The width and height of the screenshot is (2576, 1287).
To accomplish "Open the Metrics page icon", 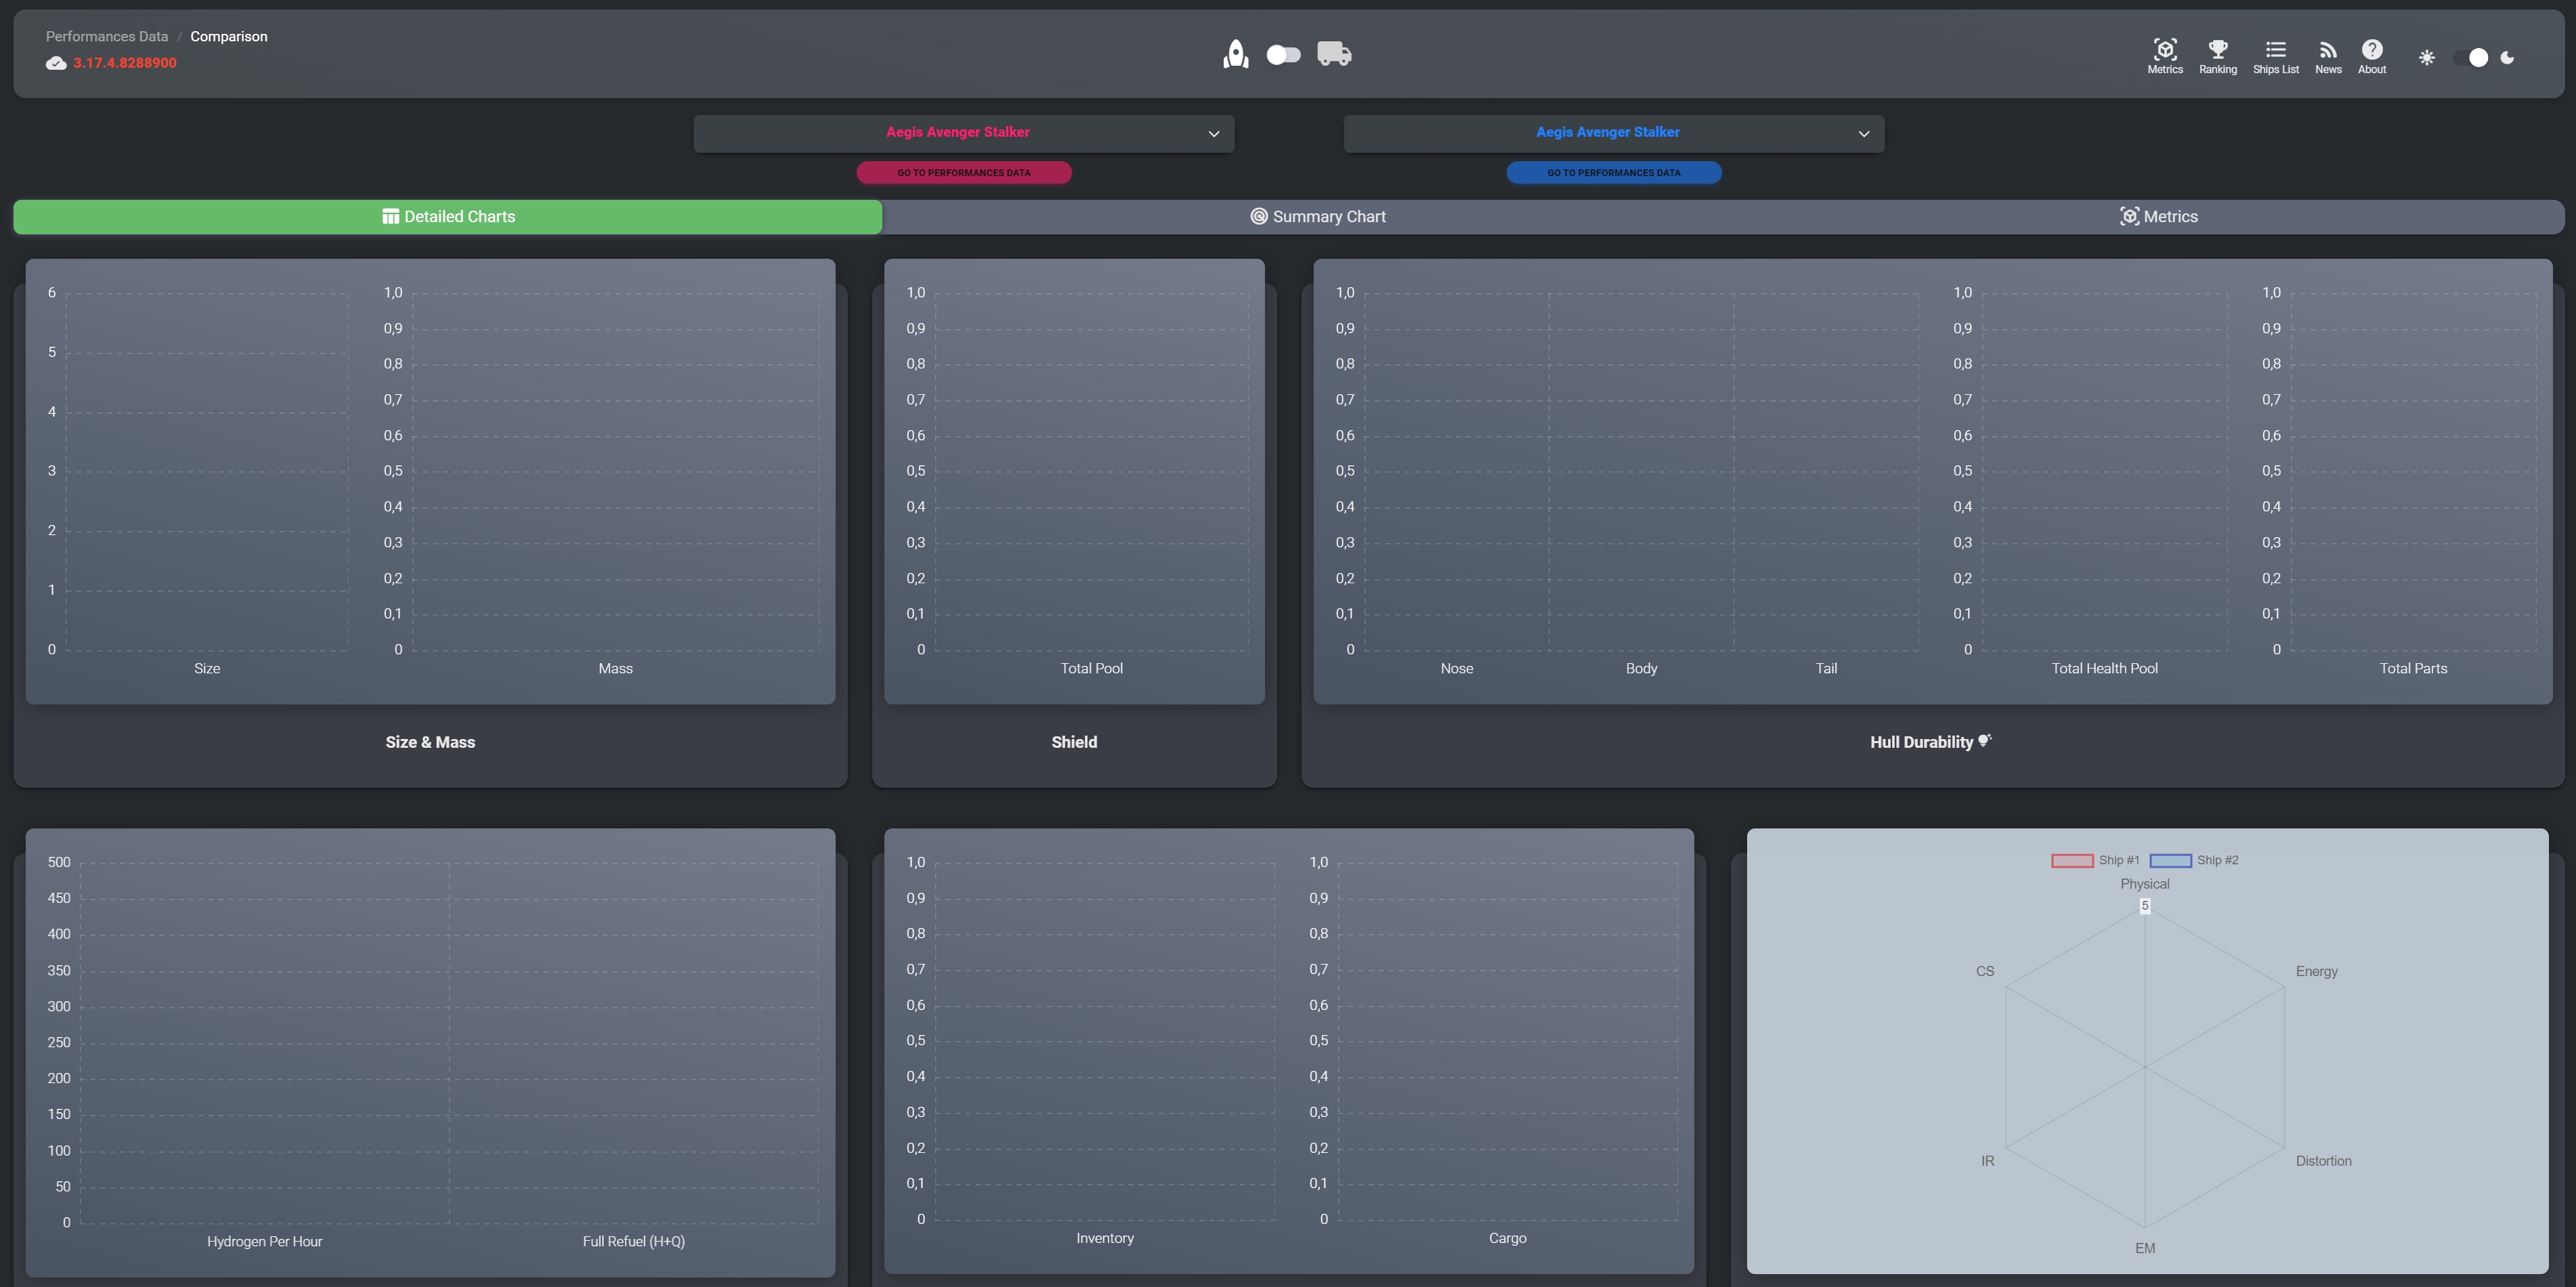I will click(x=2164, y=56).
